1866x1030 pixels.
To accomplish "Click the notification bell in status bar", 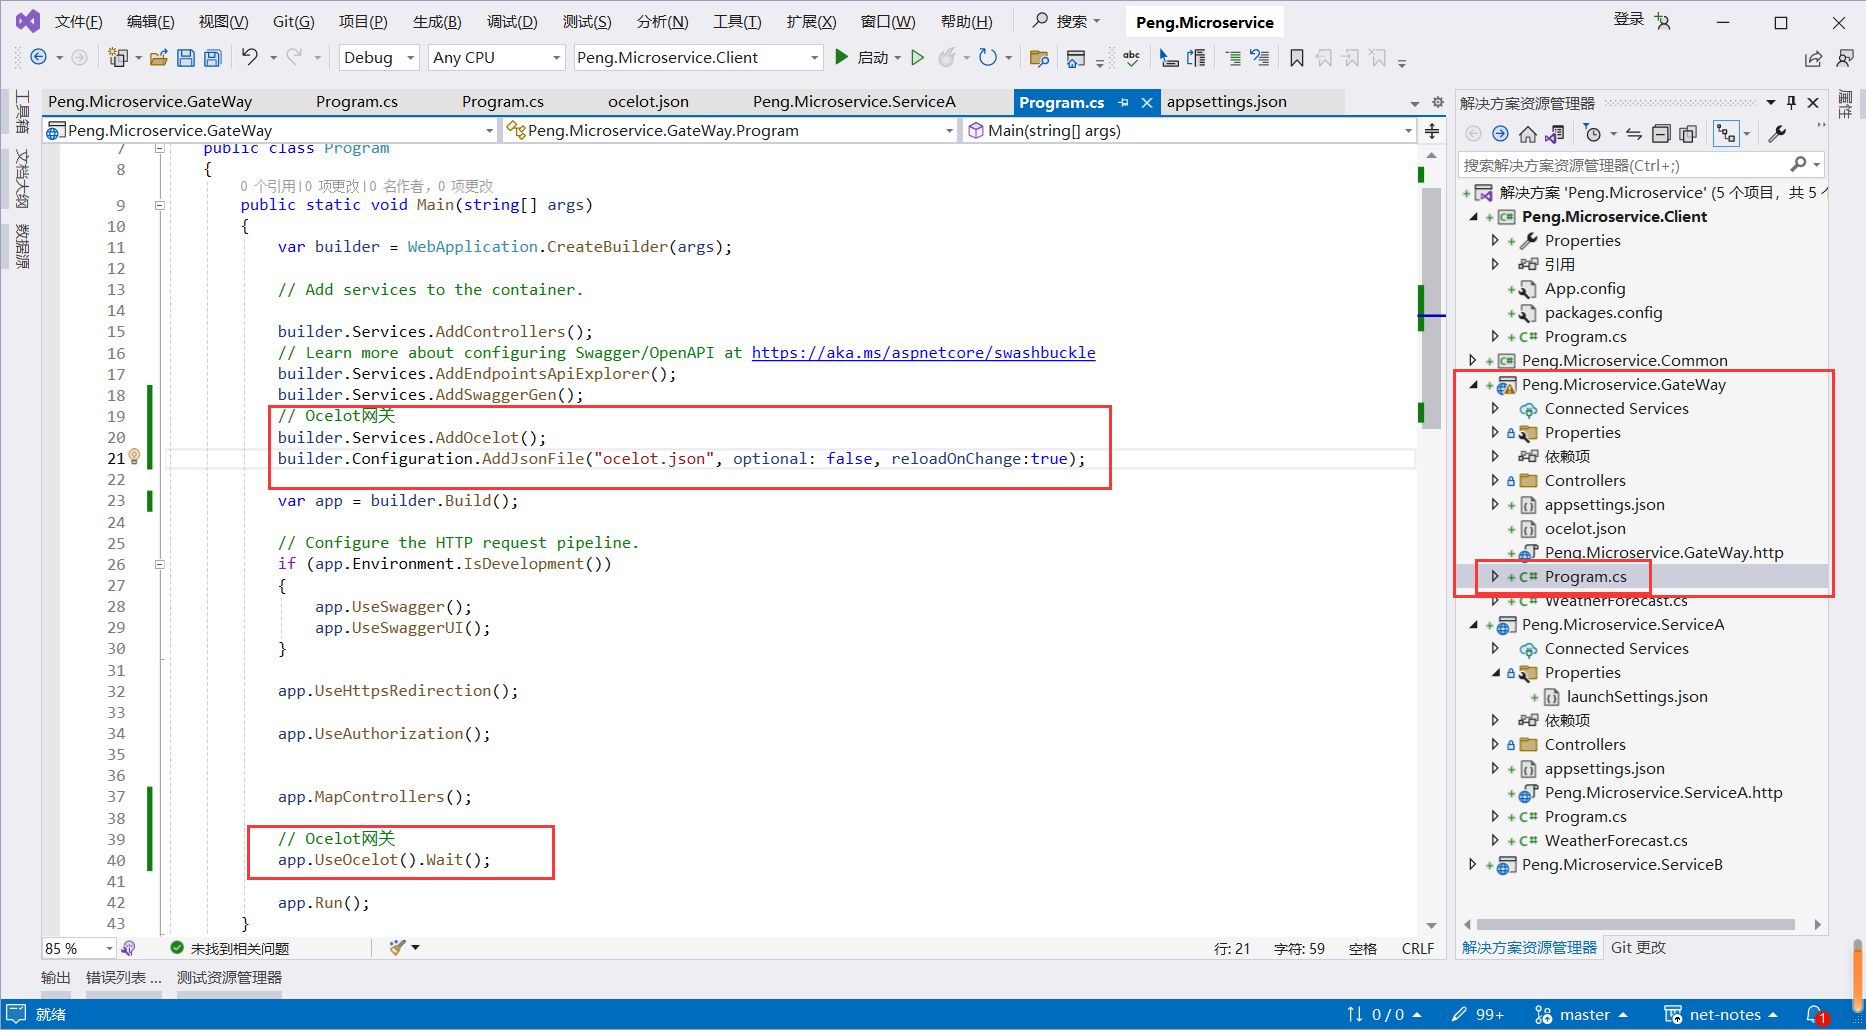I will click(1816, 1014).
